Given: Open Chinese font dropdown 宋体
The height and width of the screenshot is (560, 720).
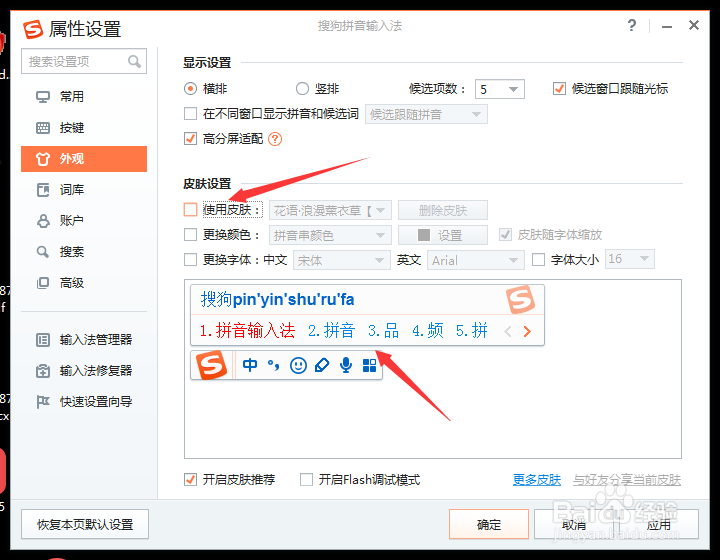Looking at the screenshot, I should click(342, 260).
